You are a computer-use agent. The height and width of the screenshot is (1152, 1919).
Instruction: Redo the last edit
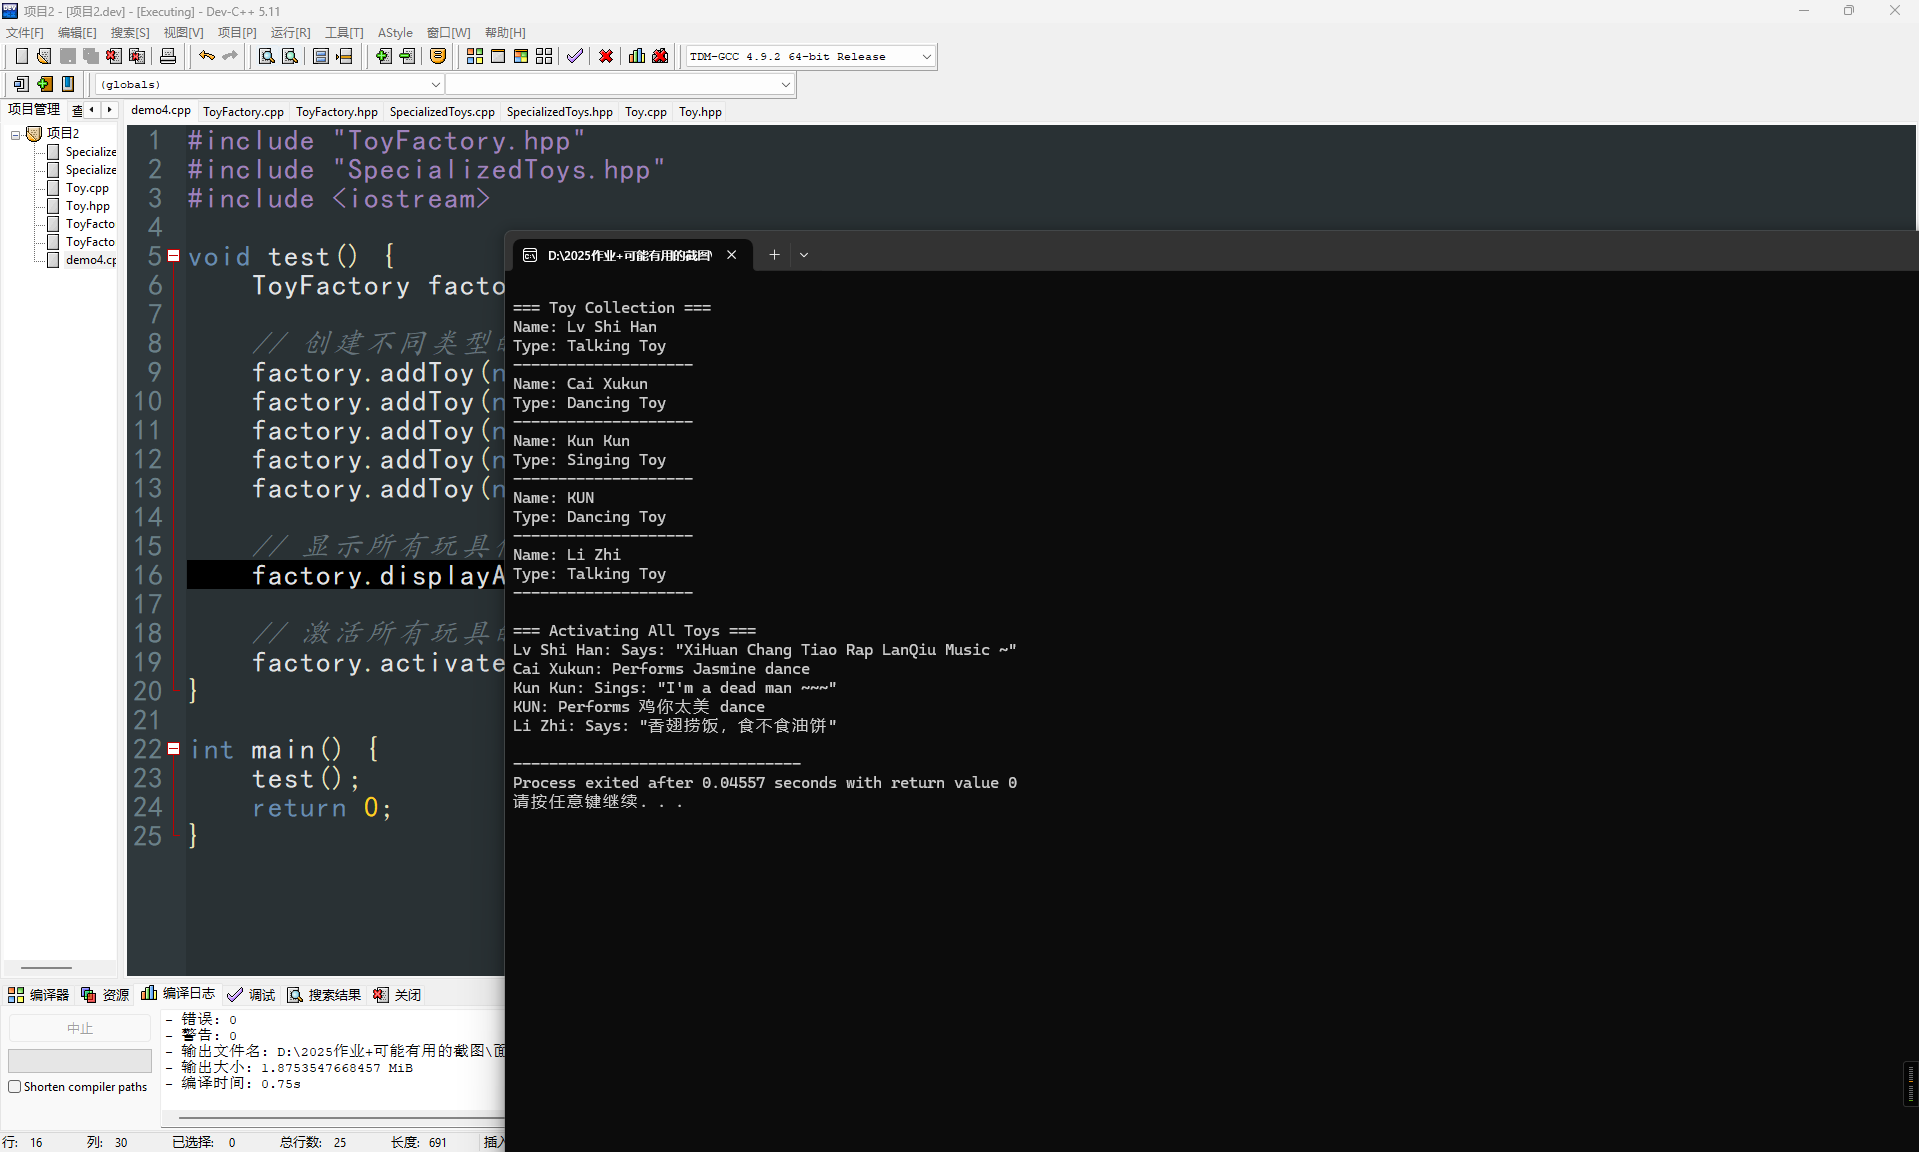coord(230,56)
